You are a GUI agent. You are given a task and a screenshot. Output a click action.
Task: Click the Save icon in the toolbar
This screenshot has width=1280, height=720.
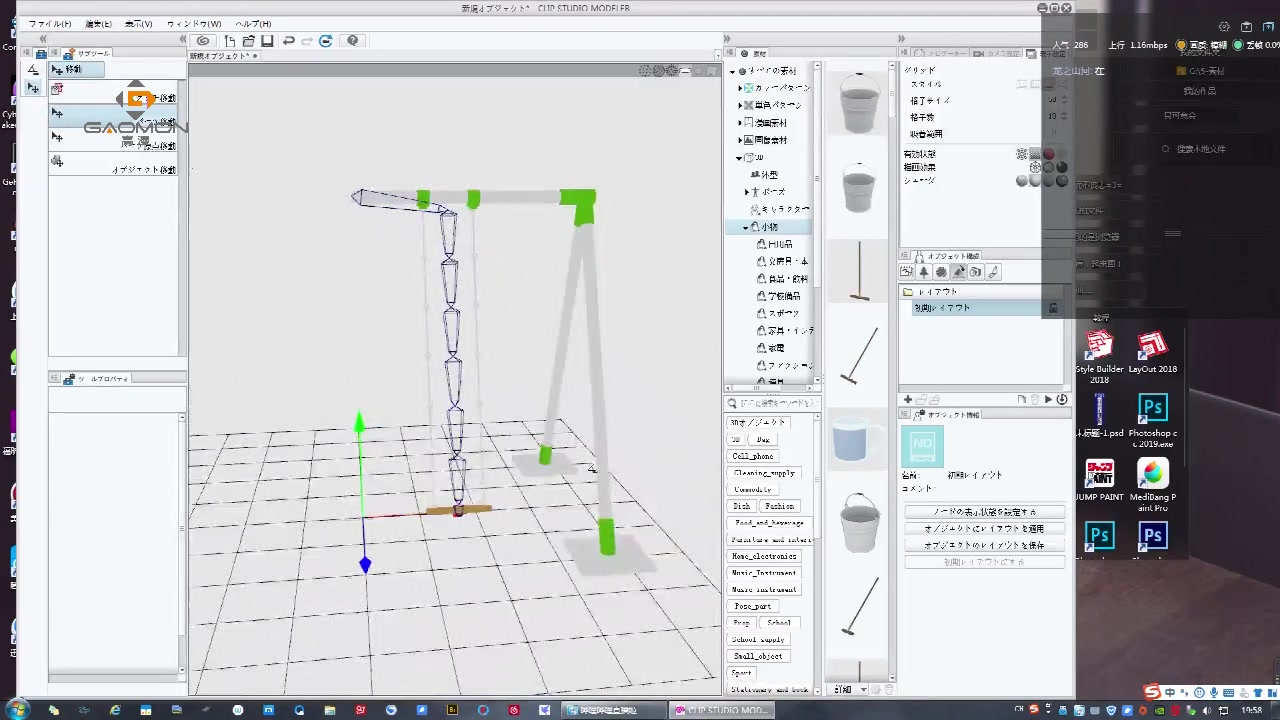point(267,40)
